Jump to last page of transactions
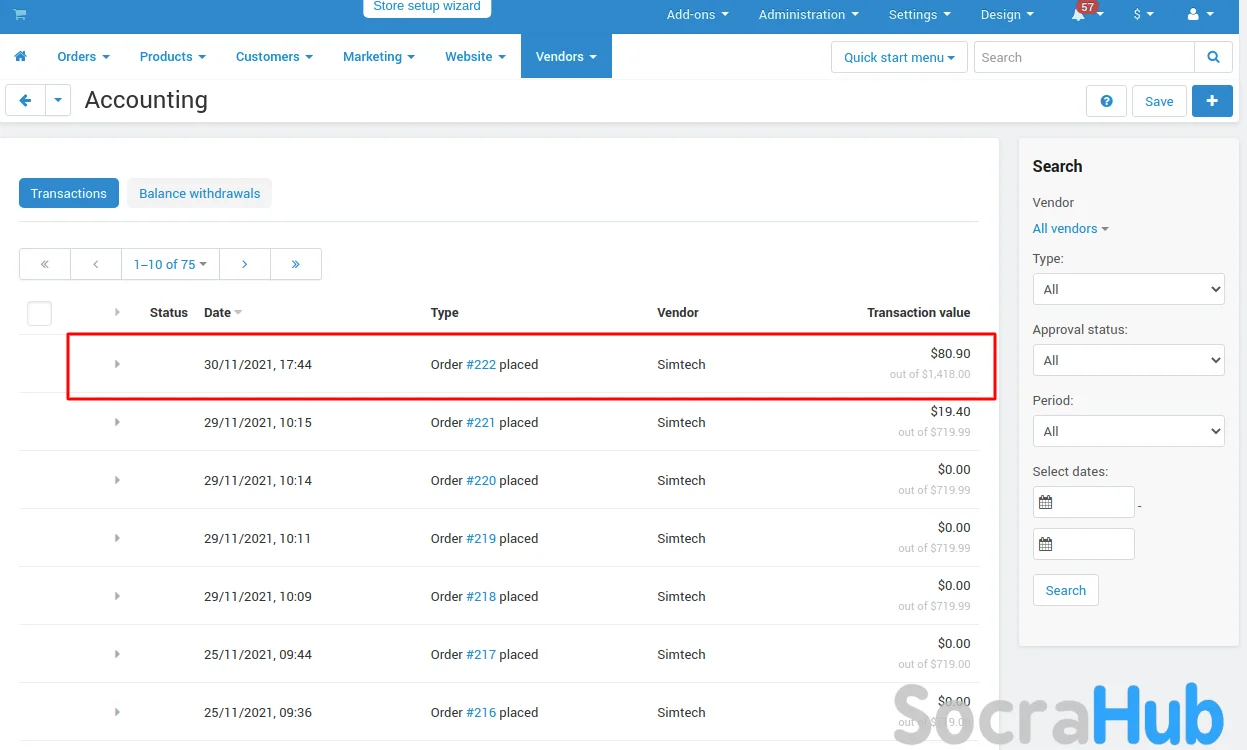Screen dimensions: 1247x750 [296, 264]
